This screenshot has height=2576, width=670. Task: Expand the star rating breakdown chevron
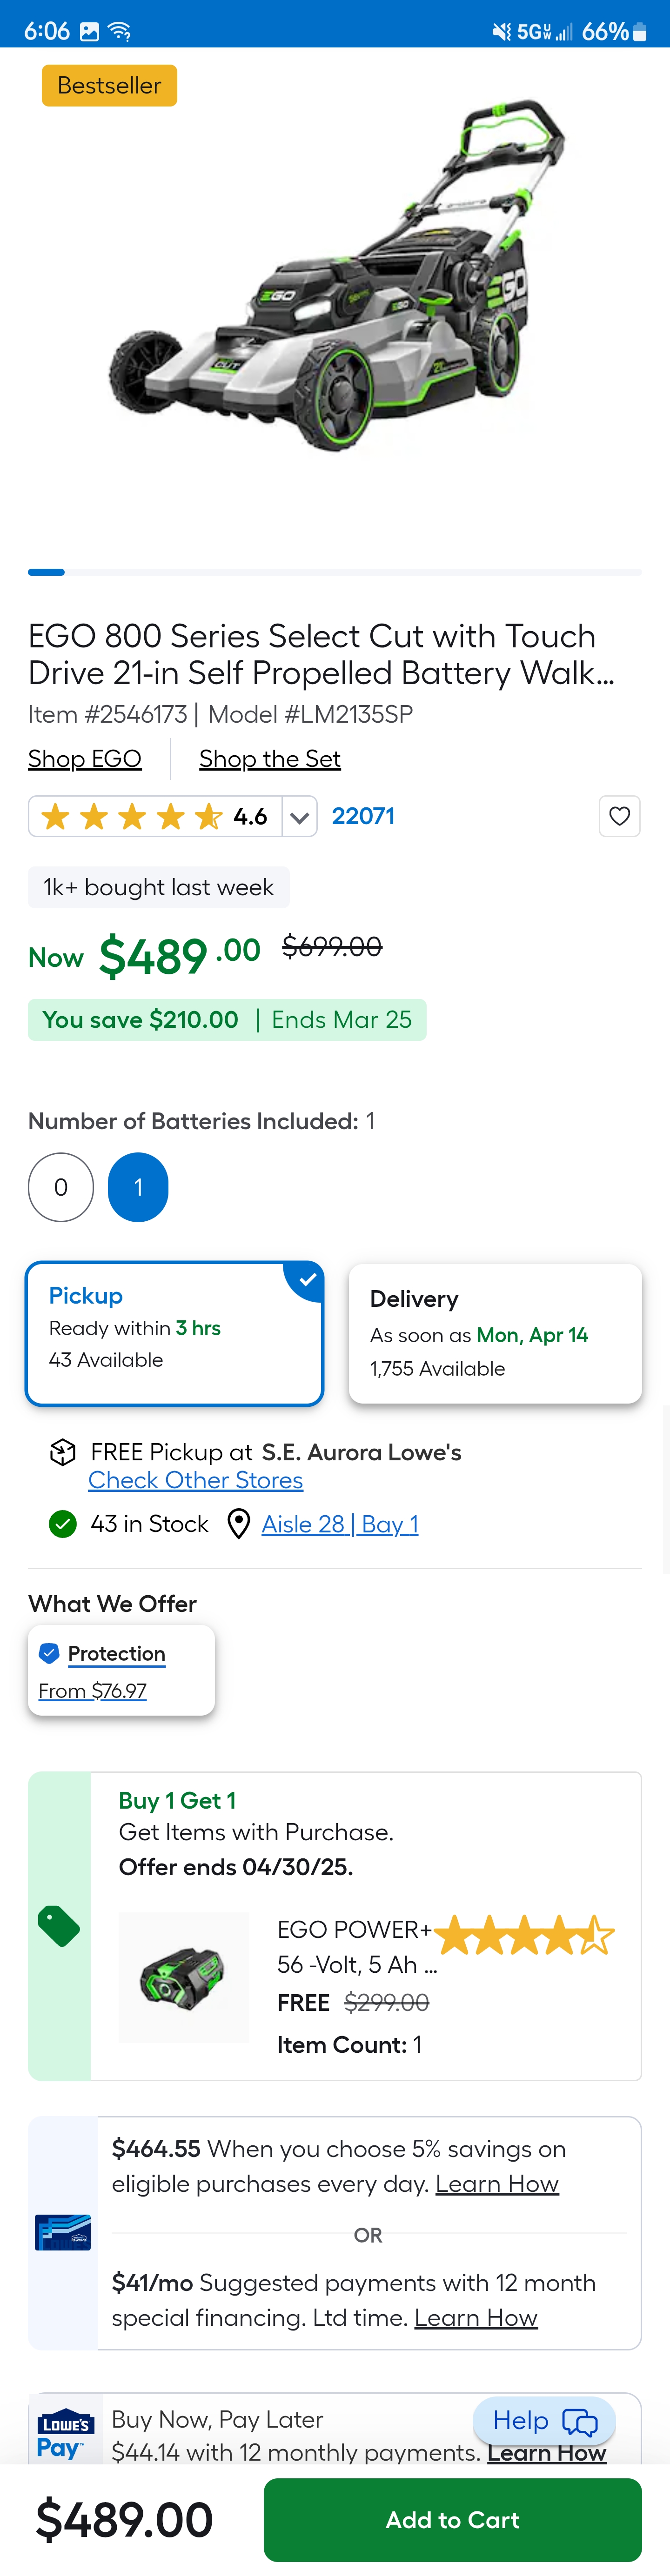299,817
